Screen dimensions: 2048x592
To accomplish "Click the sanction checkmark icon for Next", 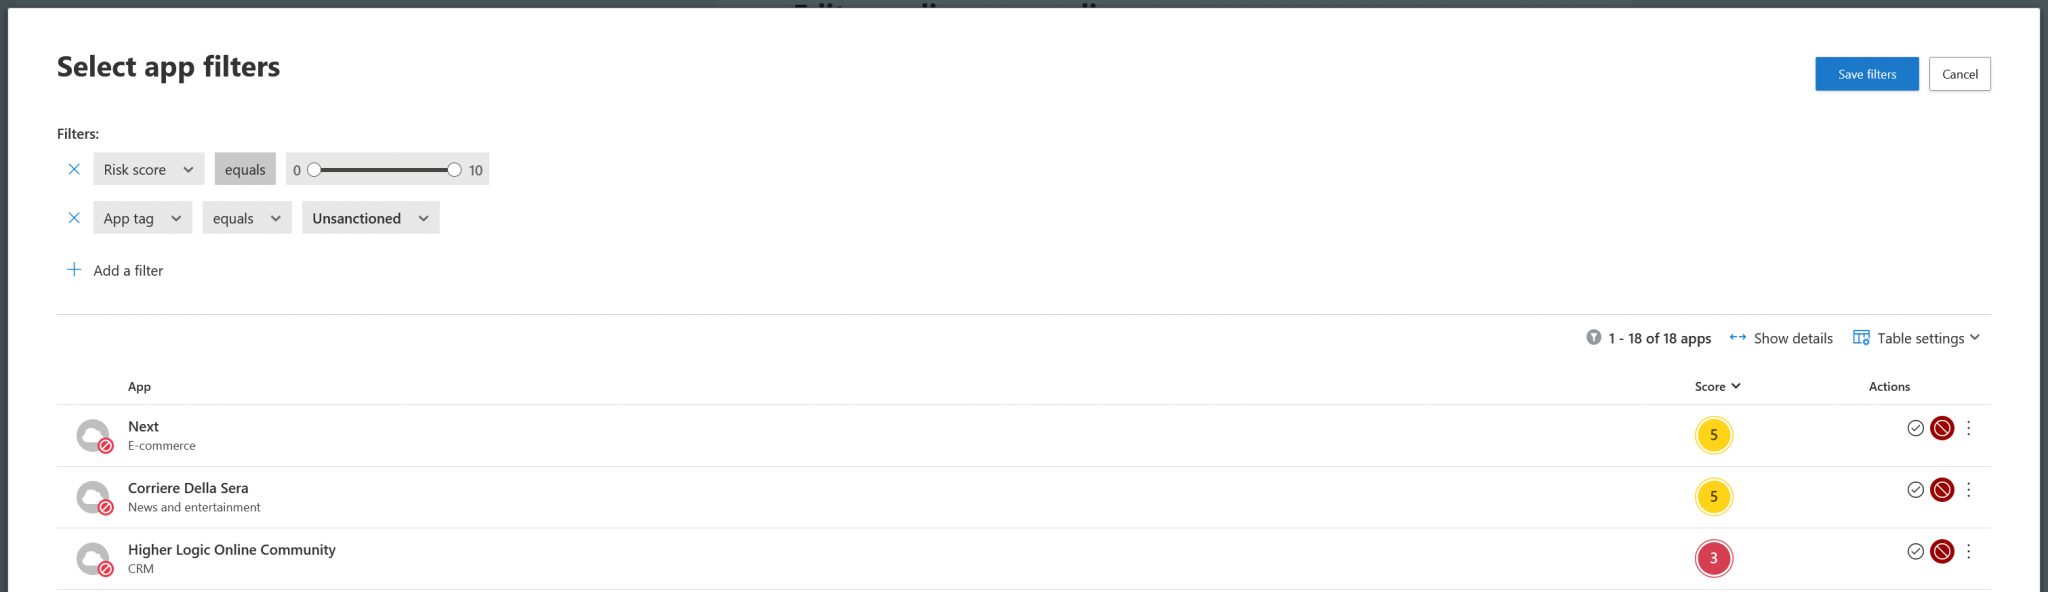I will pos(1915,428).
